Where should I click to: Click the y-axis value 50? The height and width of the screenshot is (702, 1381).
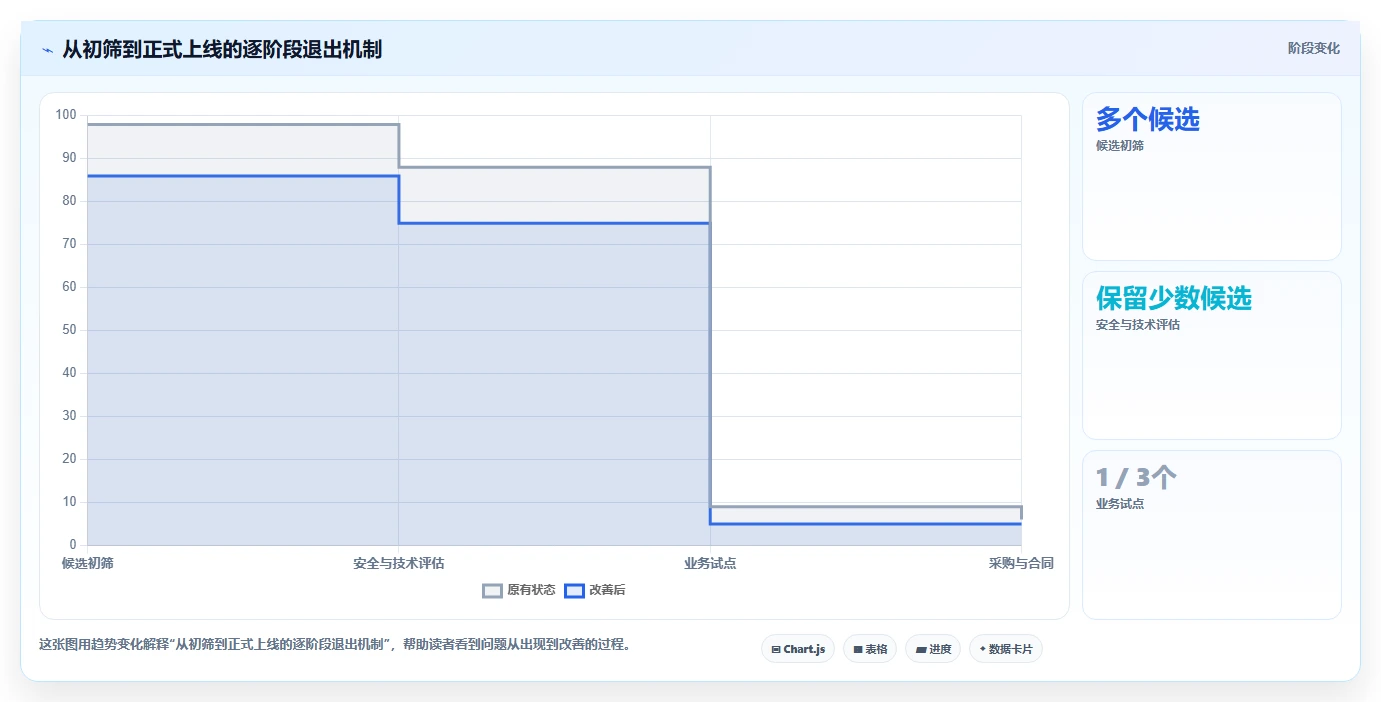coord(69,330)
